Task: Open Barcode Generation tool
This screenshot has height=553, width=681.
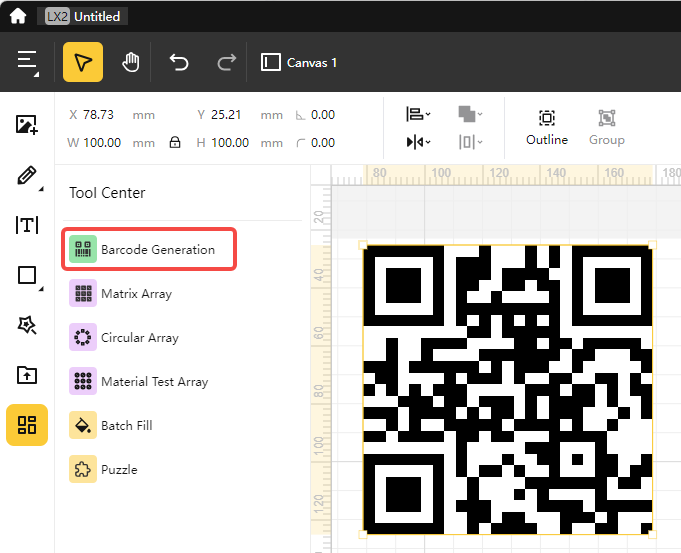Action: tap(149, 249)
